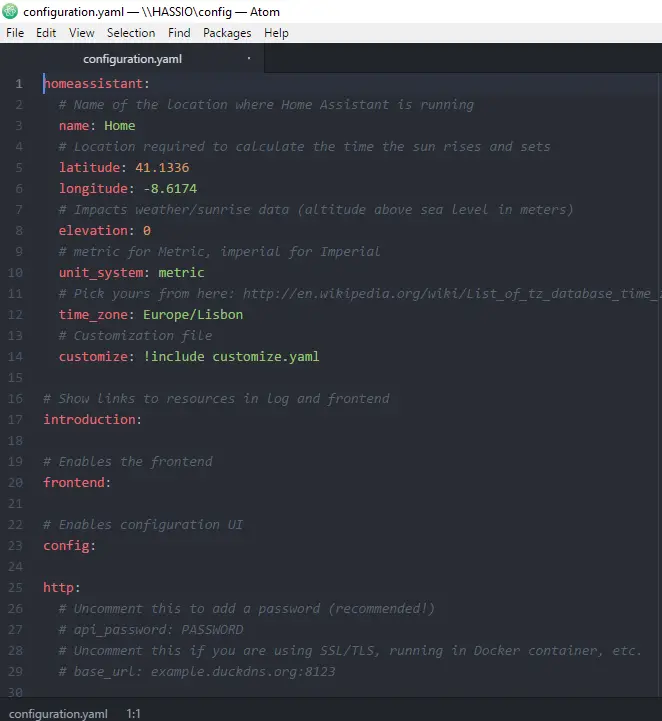The image size is (662, 721).
Task: Click the 'config:' key
Action: [x=69, y=546]
